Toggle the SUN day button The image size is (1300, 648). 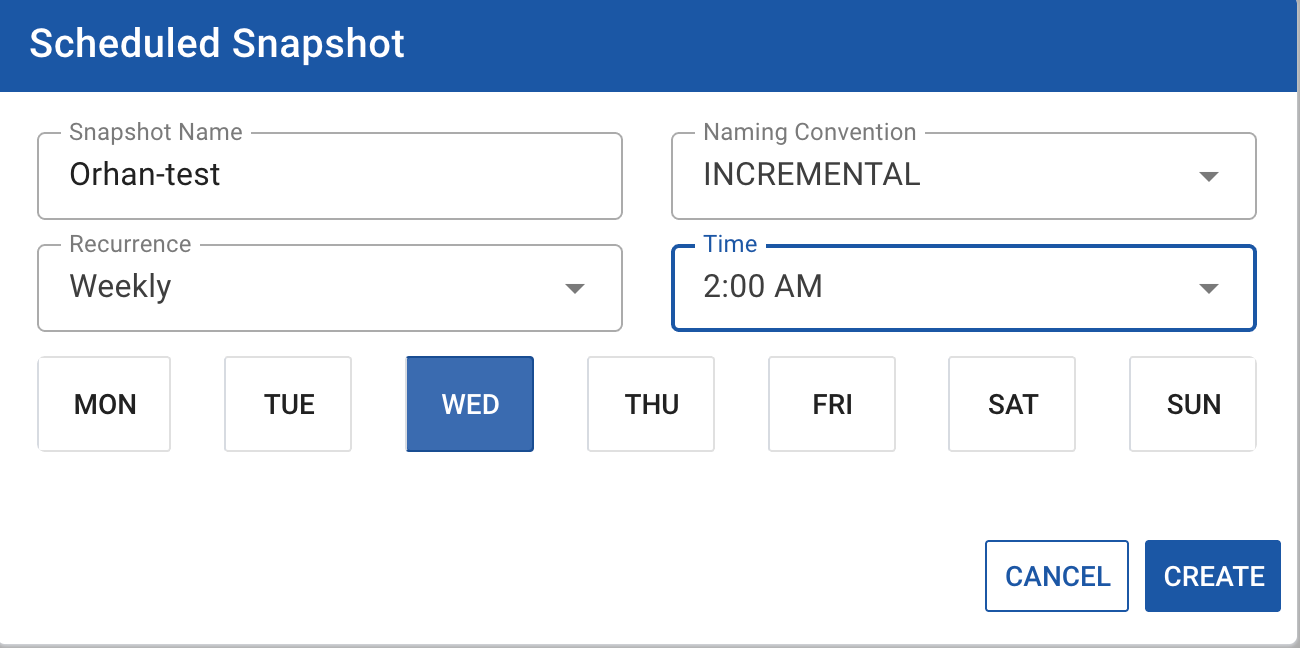(x=1193, y=404)
